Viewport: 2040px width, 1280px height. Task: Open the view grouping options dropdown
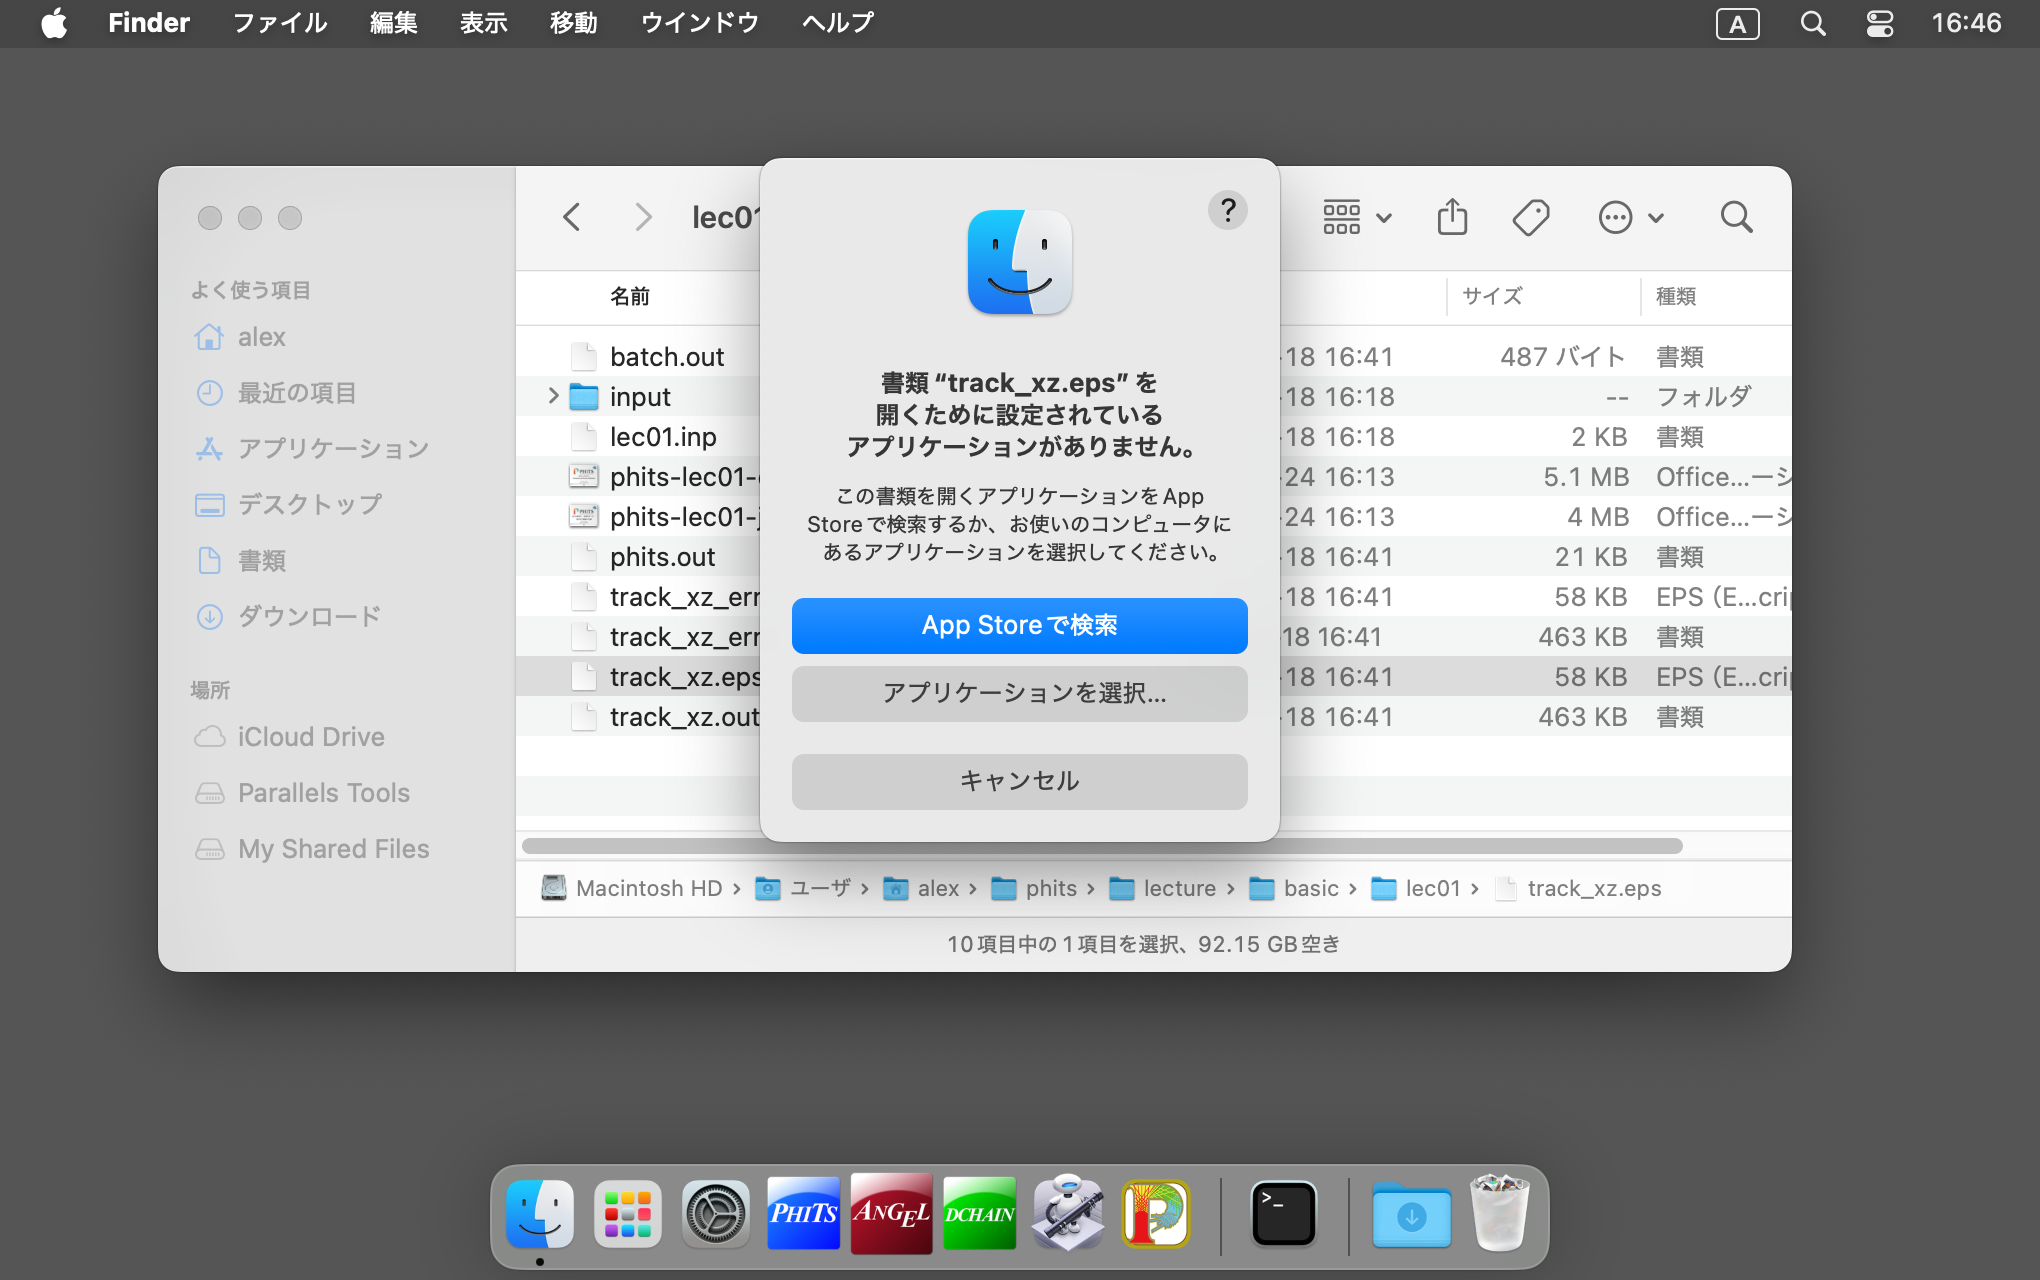tap(1357, 217)
